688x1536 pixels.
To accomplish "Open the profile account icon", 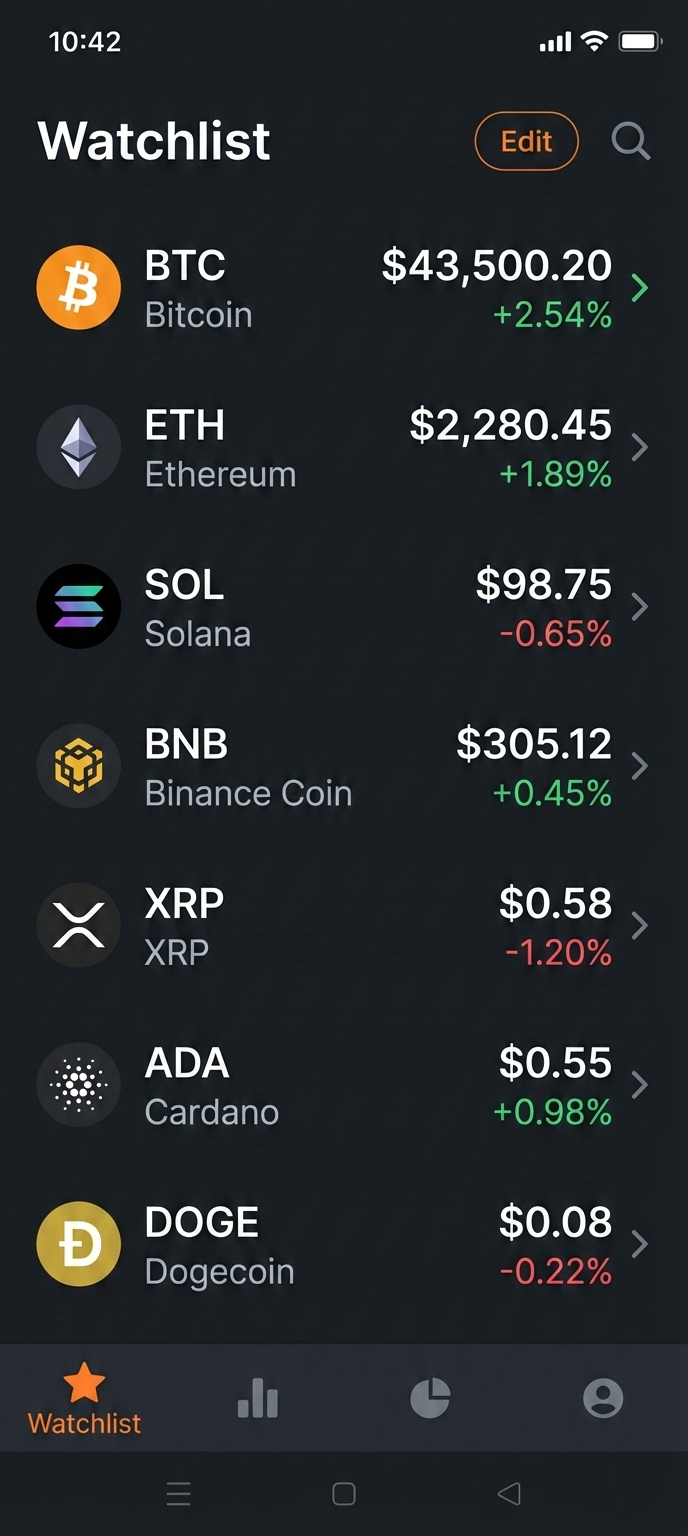I will point(602,1398).
